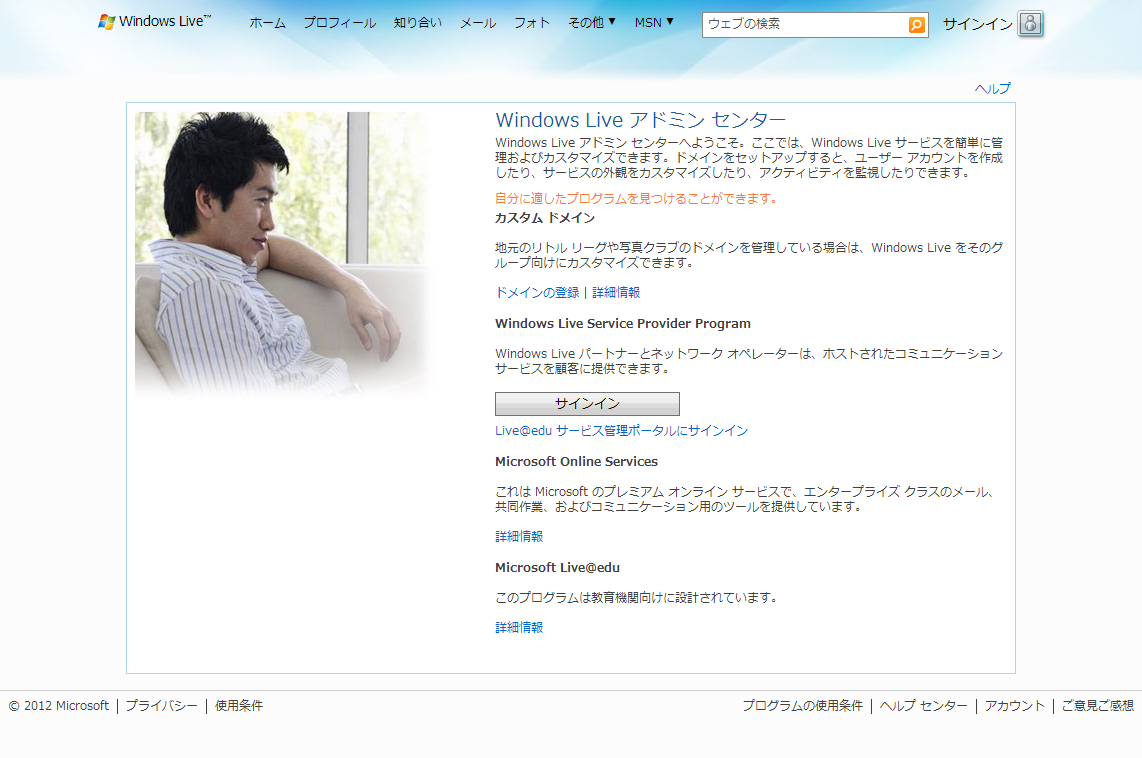Click the プライバシー footer link
The height and width of the screenshot is (758, 1142).
point(161,706)
